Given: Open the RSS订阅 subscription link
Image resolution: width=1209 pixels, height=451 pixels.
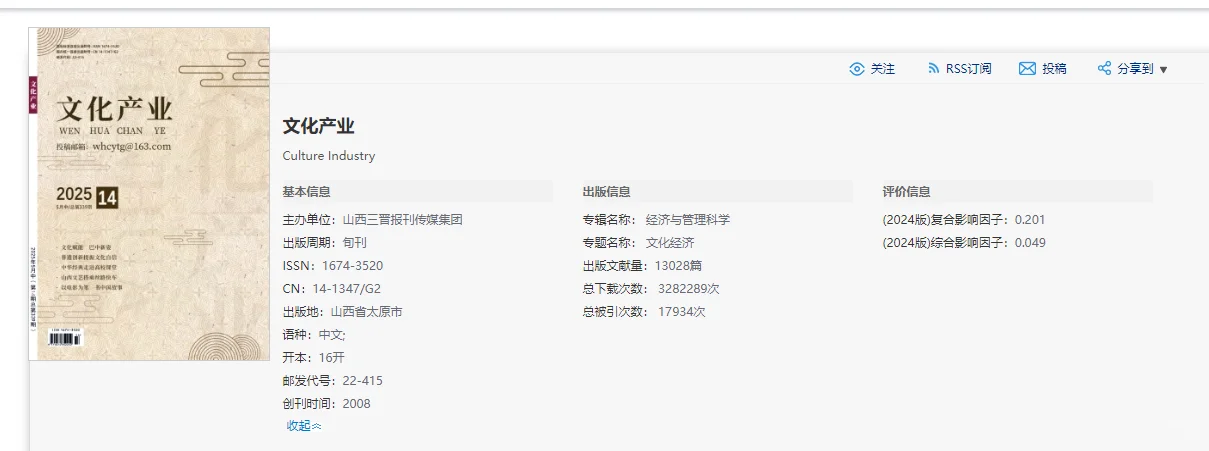Looking at the screenshot, I should pos(968,69).
